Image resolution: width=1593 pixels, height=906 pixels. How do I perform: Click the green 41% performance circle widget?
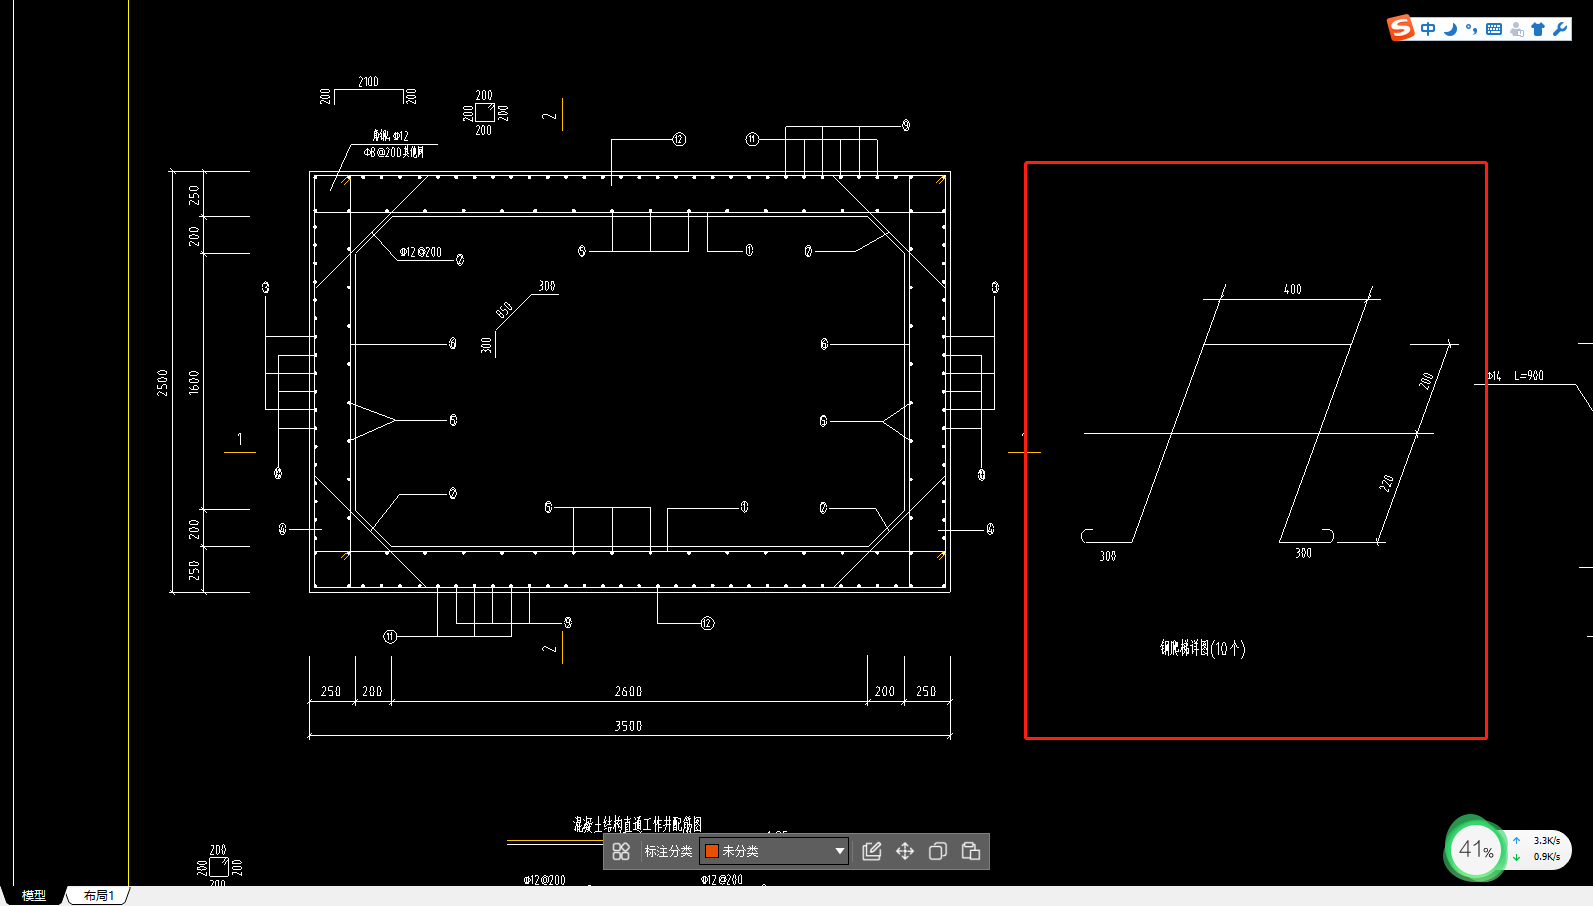1475,850
